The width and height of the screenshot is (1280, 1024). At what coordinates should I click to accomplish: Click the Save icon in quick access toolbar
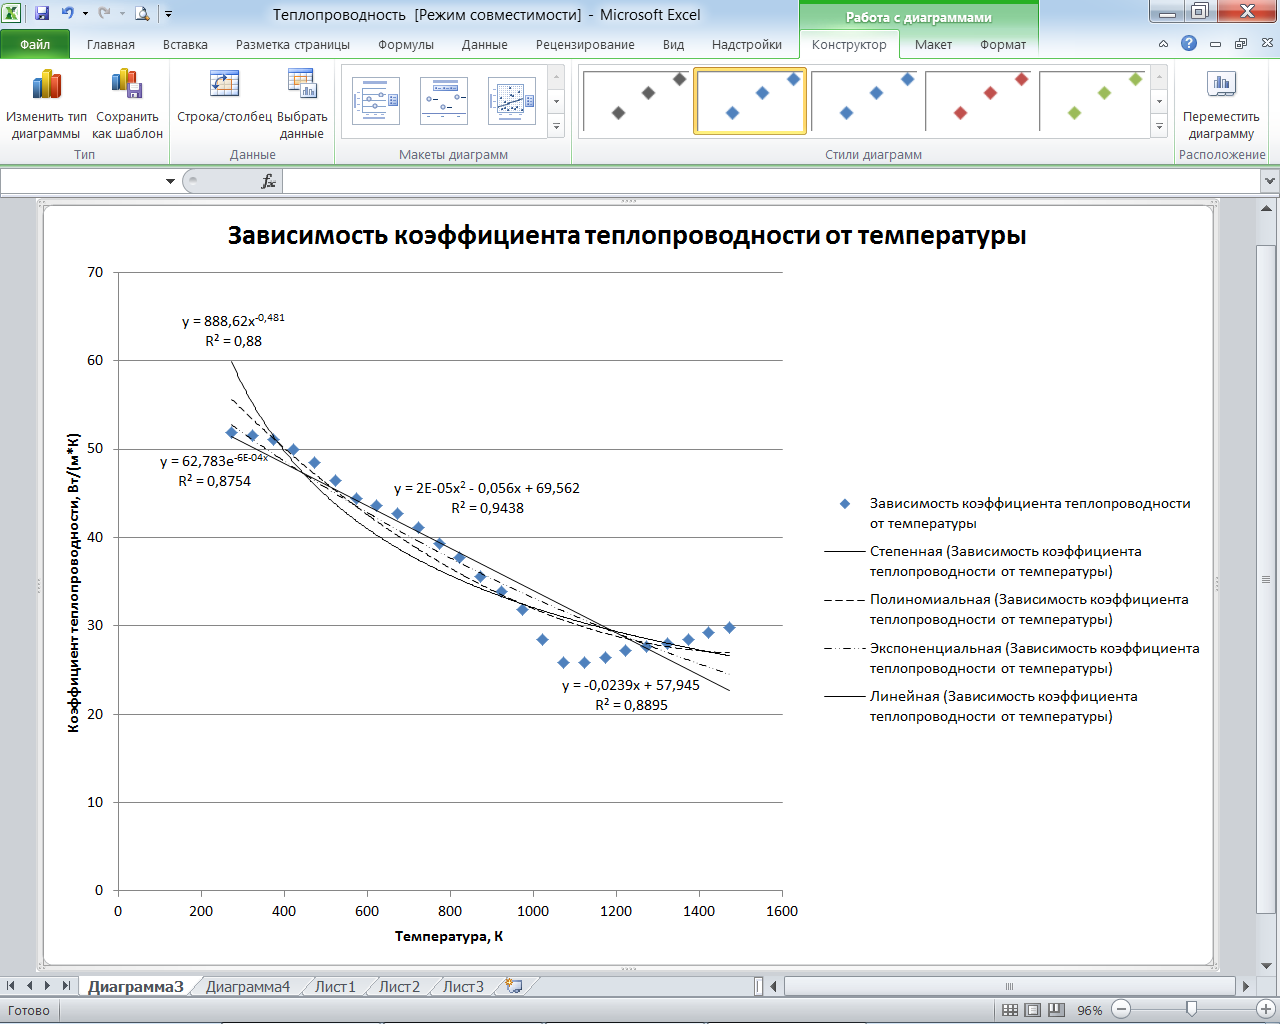tap(42, 14)
